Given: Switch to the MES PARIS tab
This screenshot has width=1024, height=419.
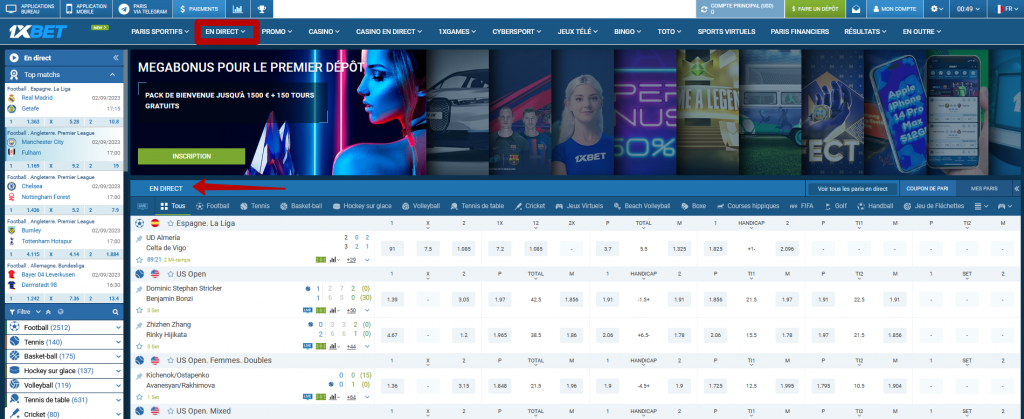Looking at the screenshot, I should pos(984,189).
